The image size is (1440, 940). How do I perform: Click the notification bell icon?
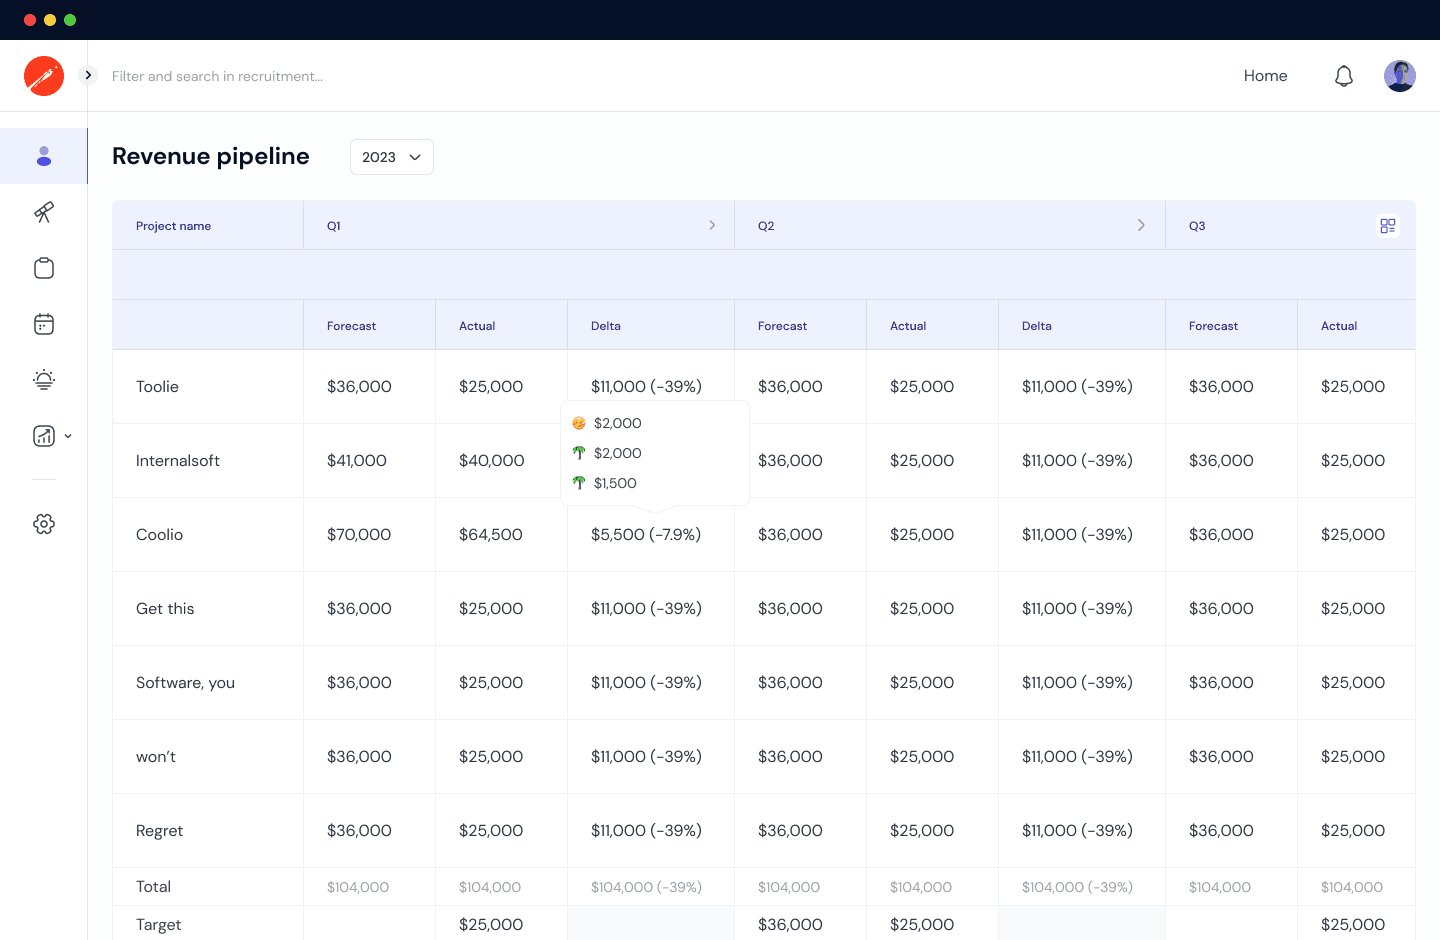(1344, 75)
